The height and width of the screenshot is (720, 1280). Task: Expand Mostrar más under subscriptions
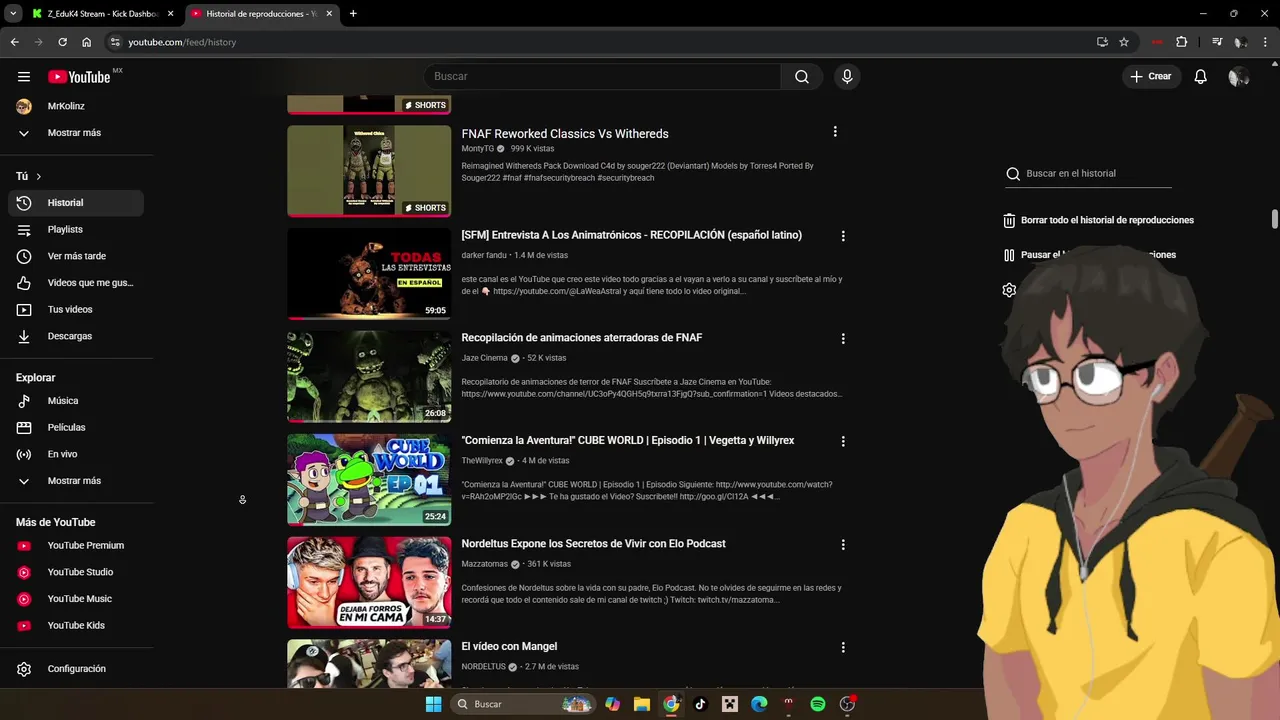pyautogui.click(x=76, y=133)
